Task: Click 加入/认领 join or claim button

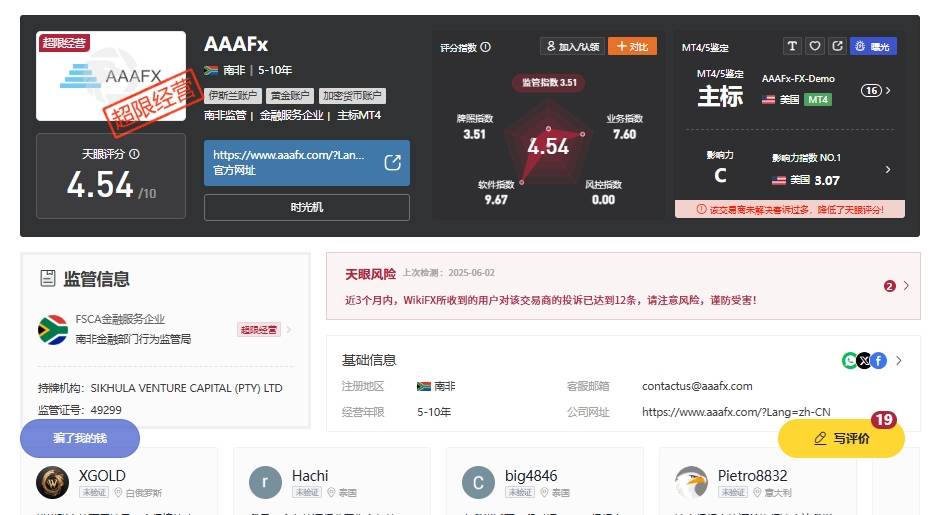Action: [572, 46]
